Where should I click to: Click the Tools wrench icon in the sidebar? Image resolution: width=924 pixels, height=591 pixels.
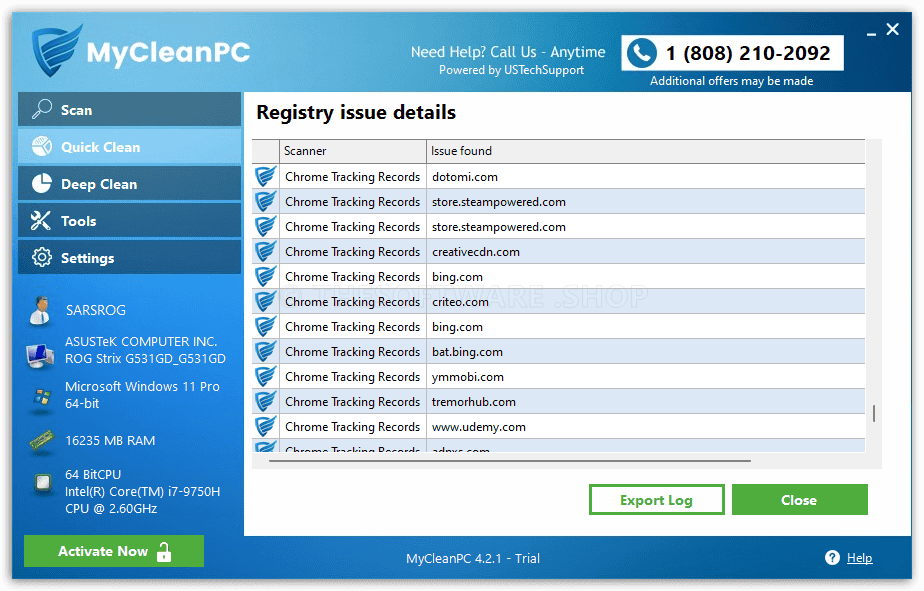[41, 220]
